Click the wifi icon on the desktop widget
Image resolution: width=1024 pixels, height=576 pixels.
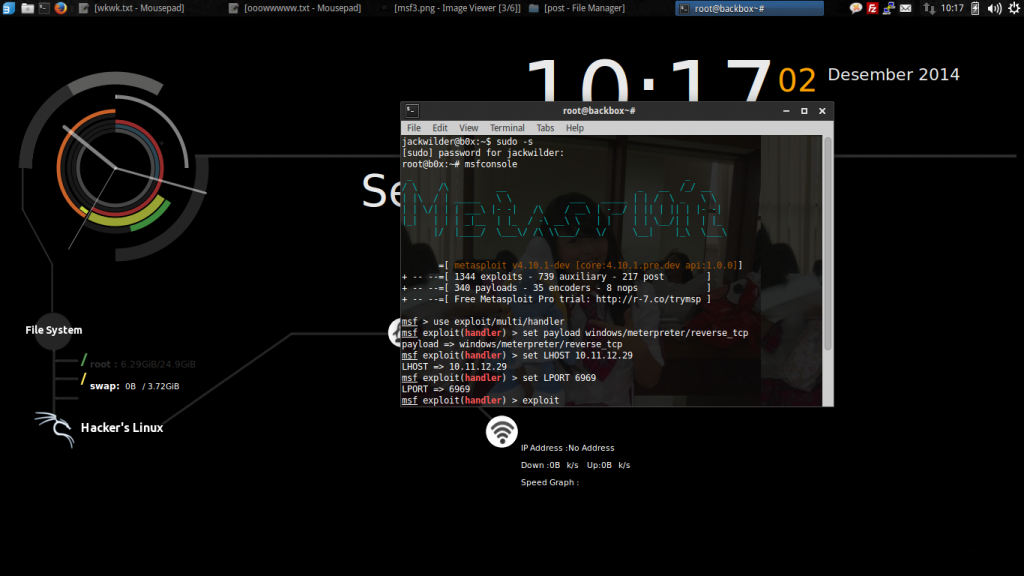point(502,432)
